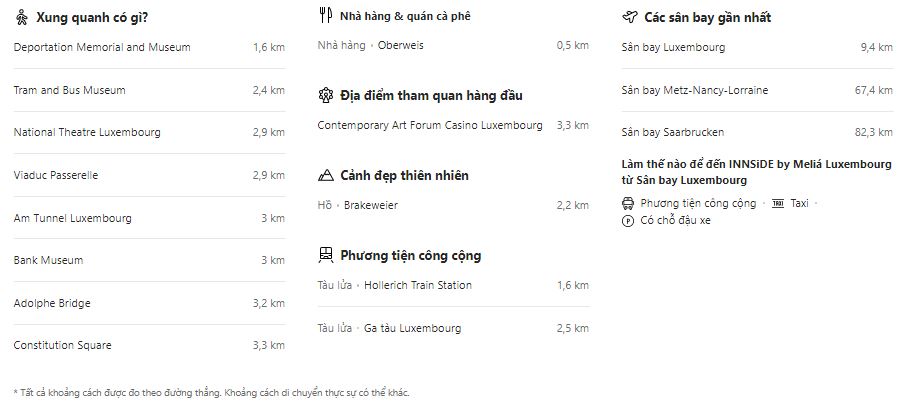
Task: Open Deportation Memorial and Museum entry
Action: click(102, 47)
